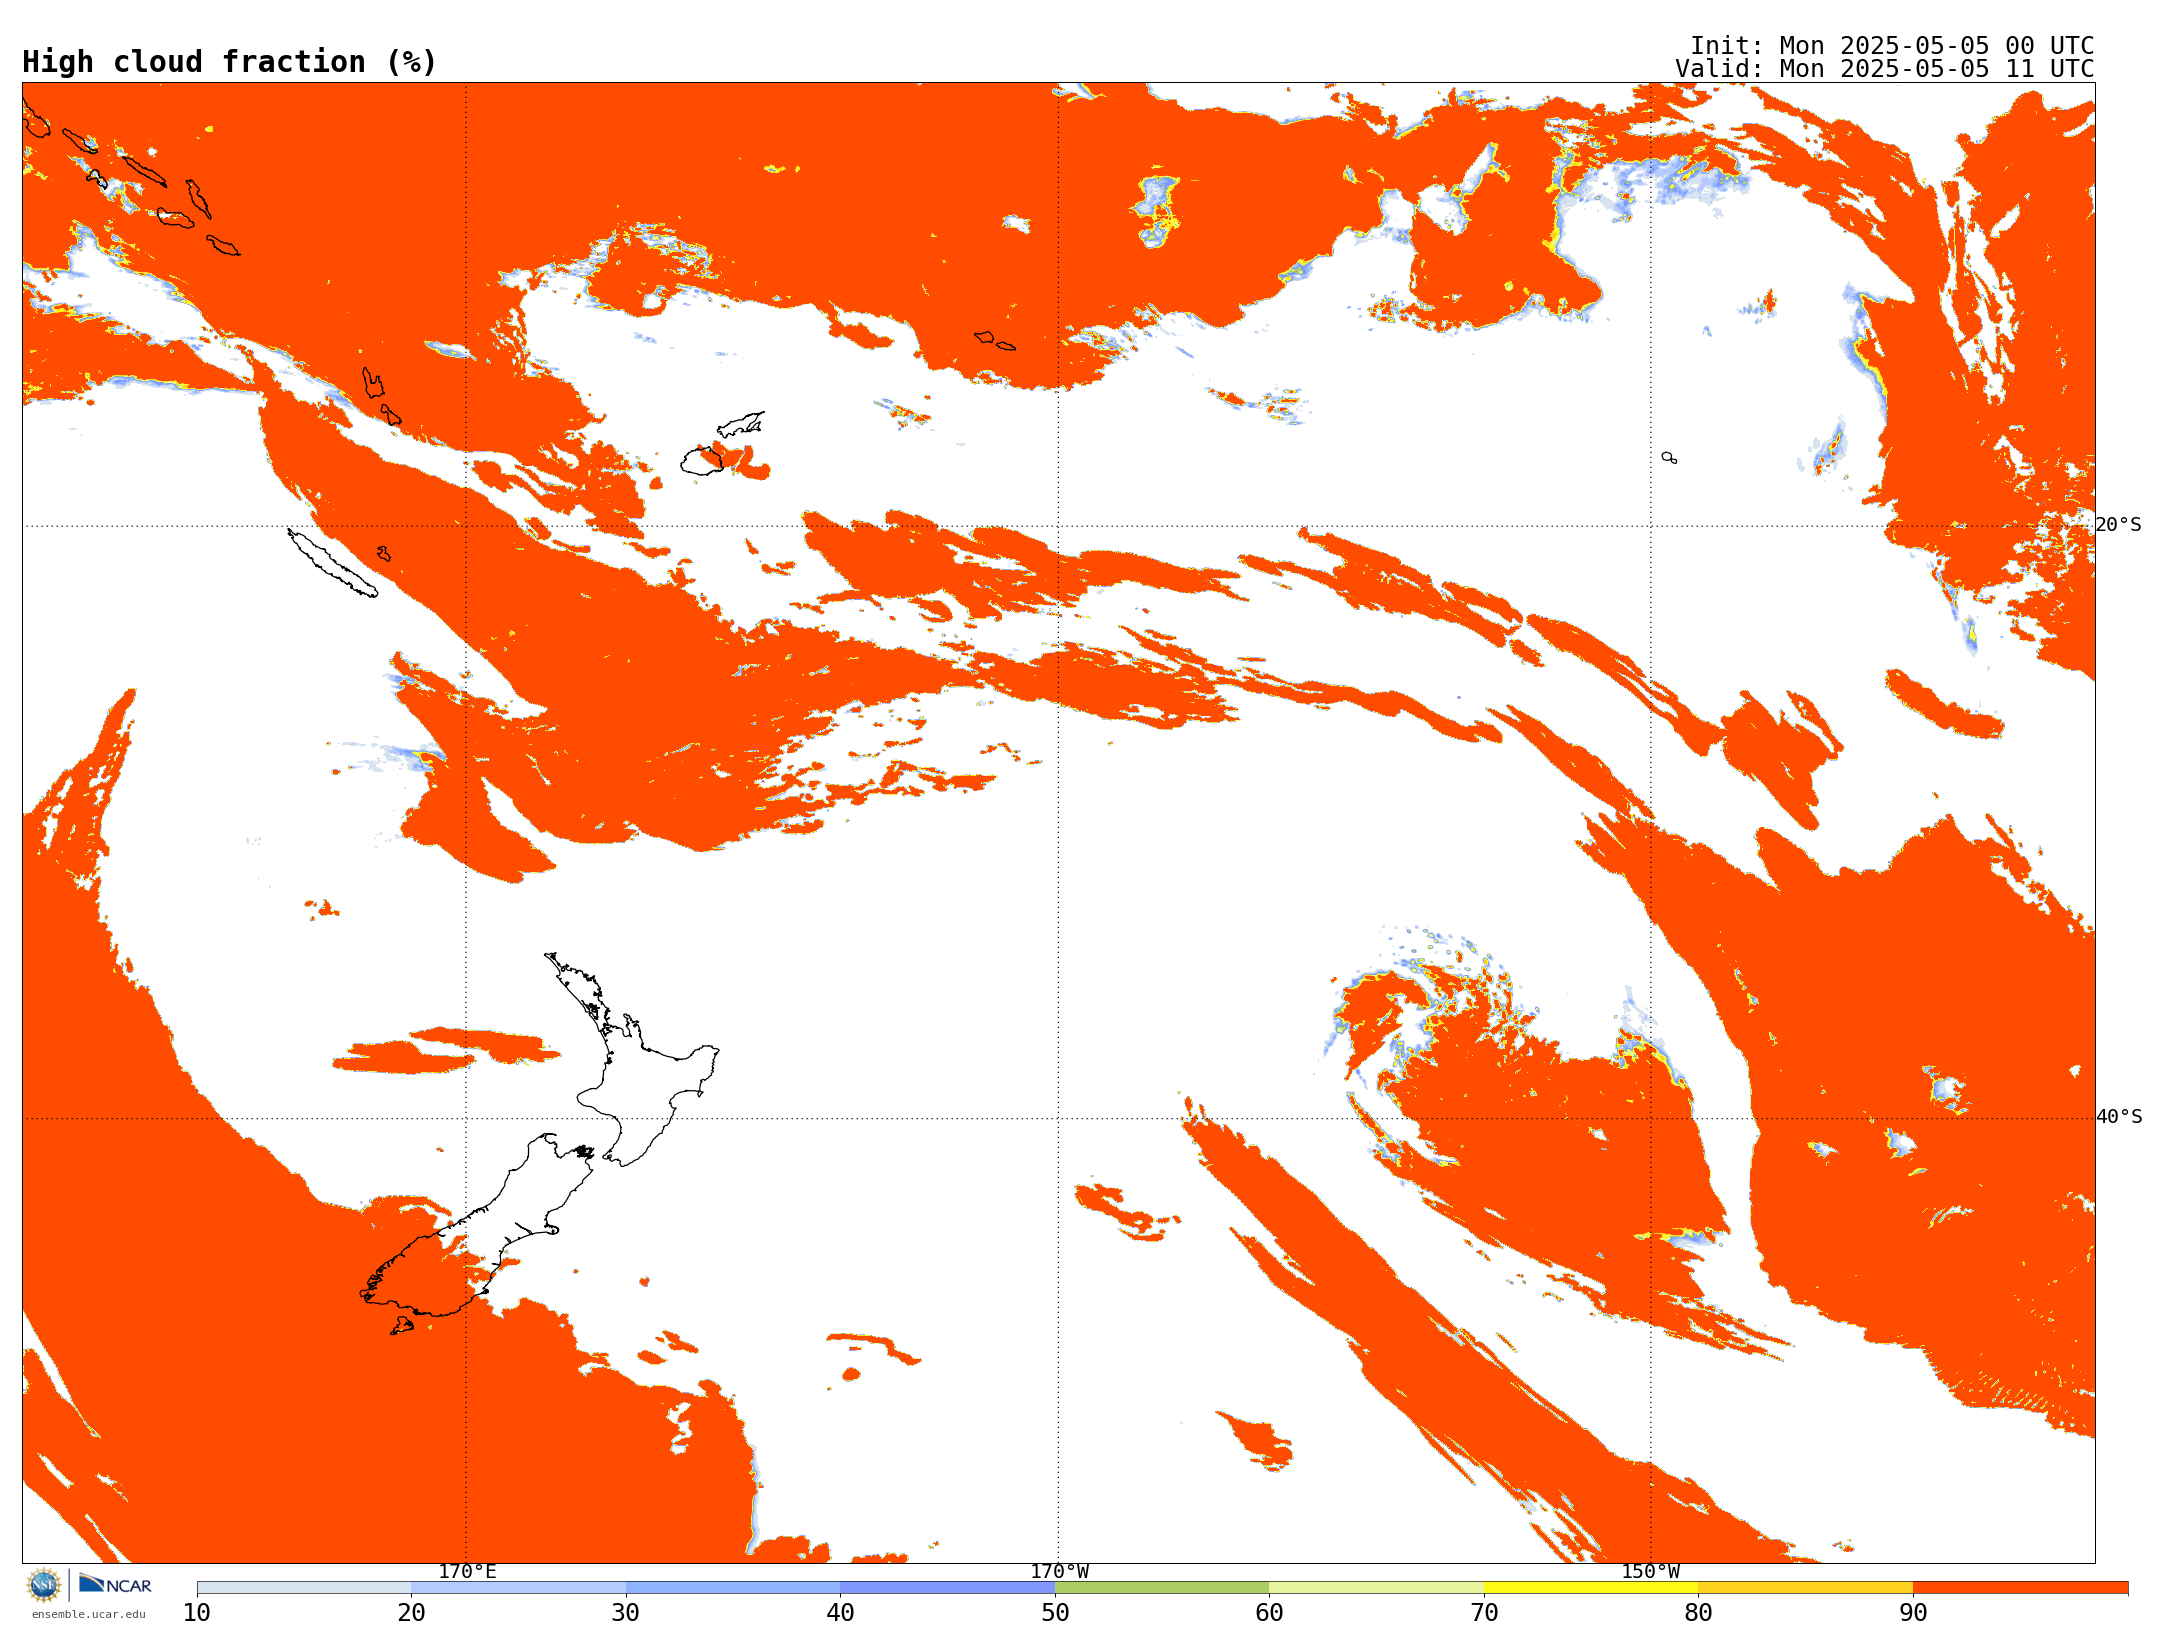Click Fiji's Viti Levu island outline

pos(702,461)
